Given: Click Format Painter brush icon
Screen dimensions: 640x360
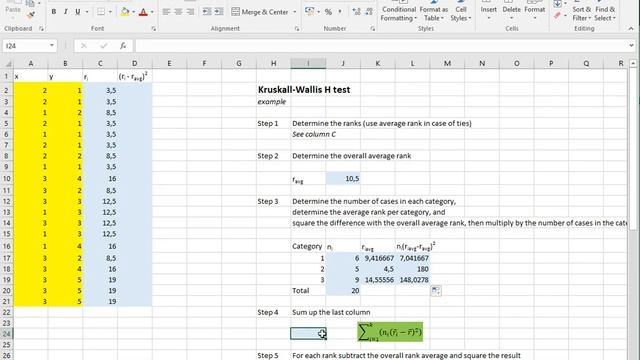Looking at the screenshot, I should coord(31,15).
